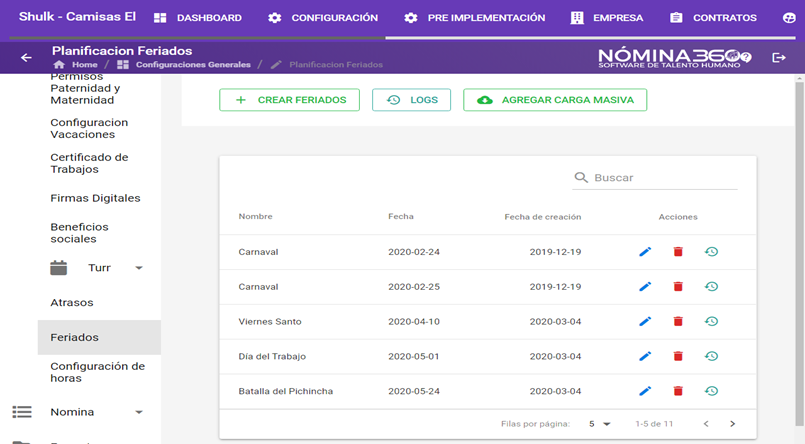Delete the Día del Trabajo holiday
The image size is (805, 444).
678,356
